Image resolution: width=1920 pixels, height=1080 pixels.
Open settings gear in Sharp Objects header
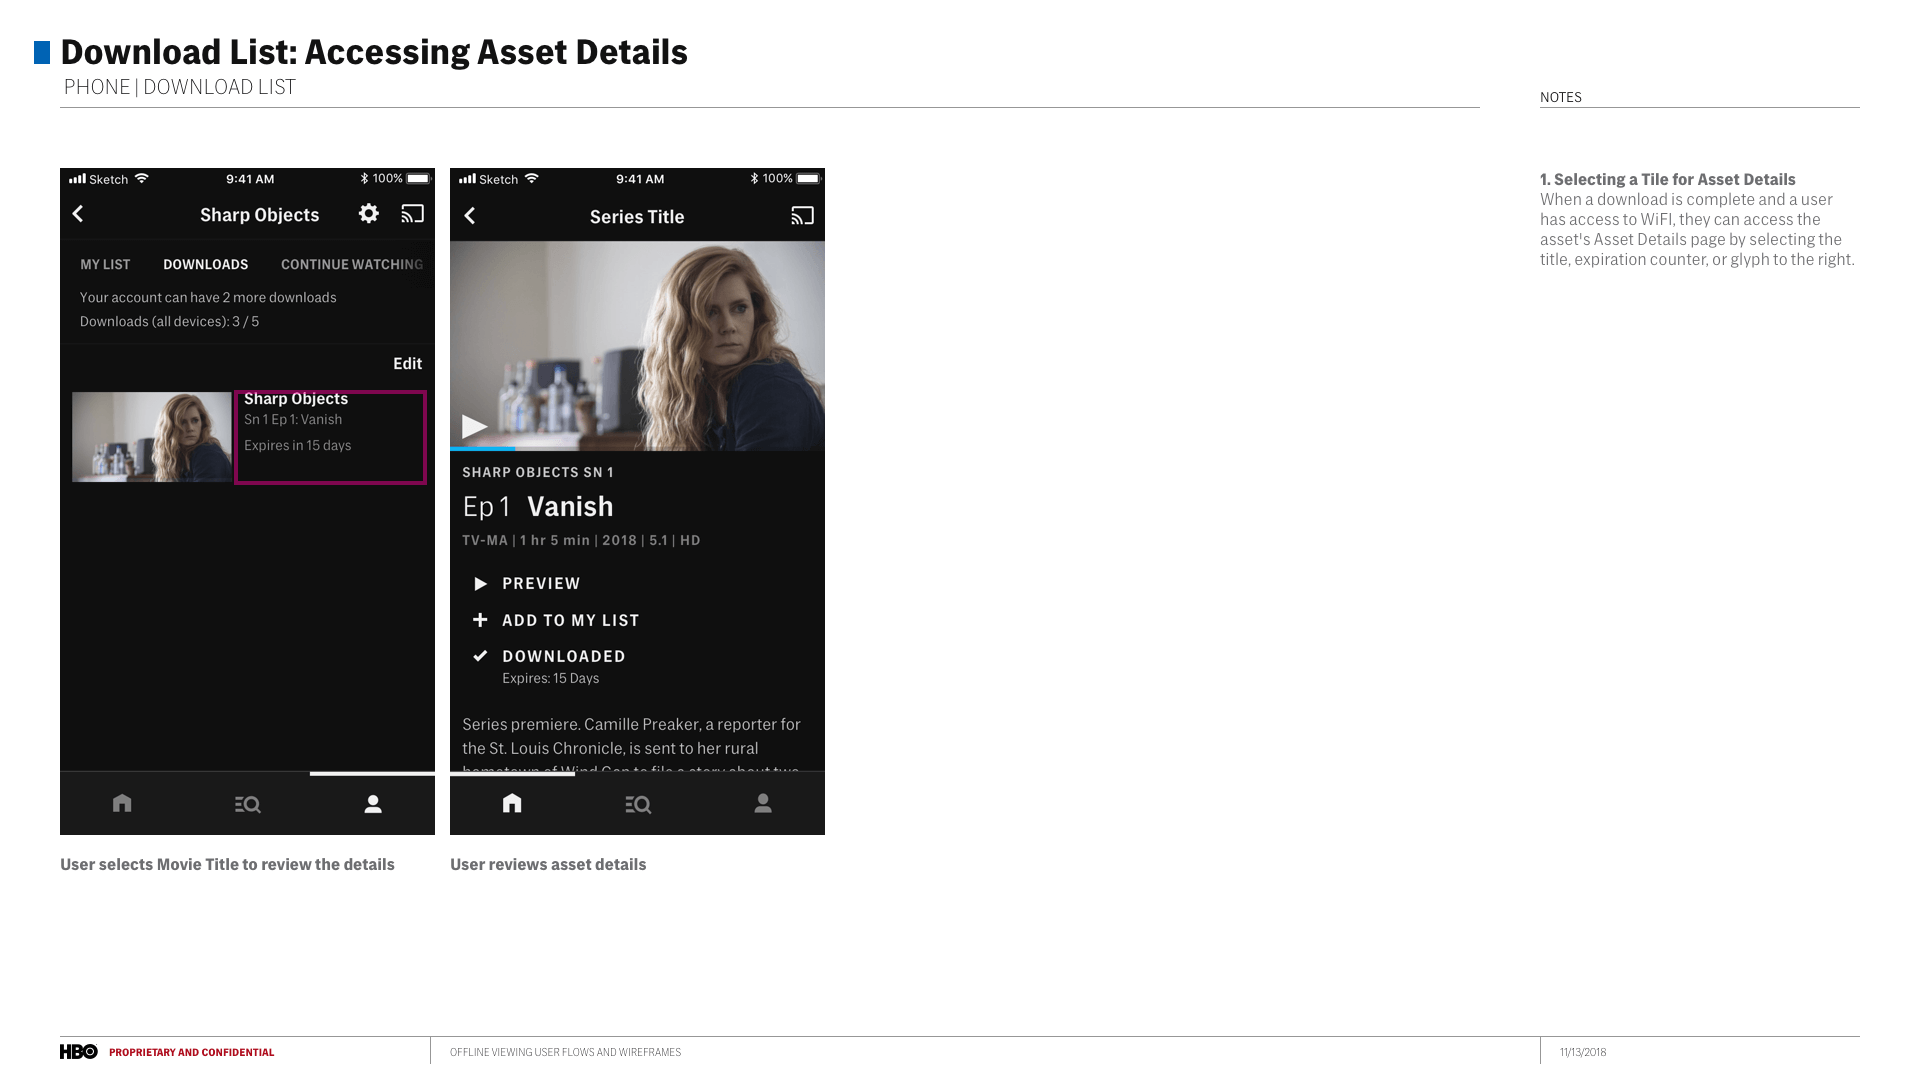tap(369, 213)
